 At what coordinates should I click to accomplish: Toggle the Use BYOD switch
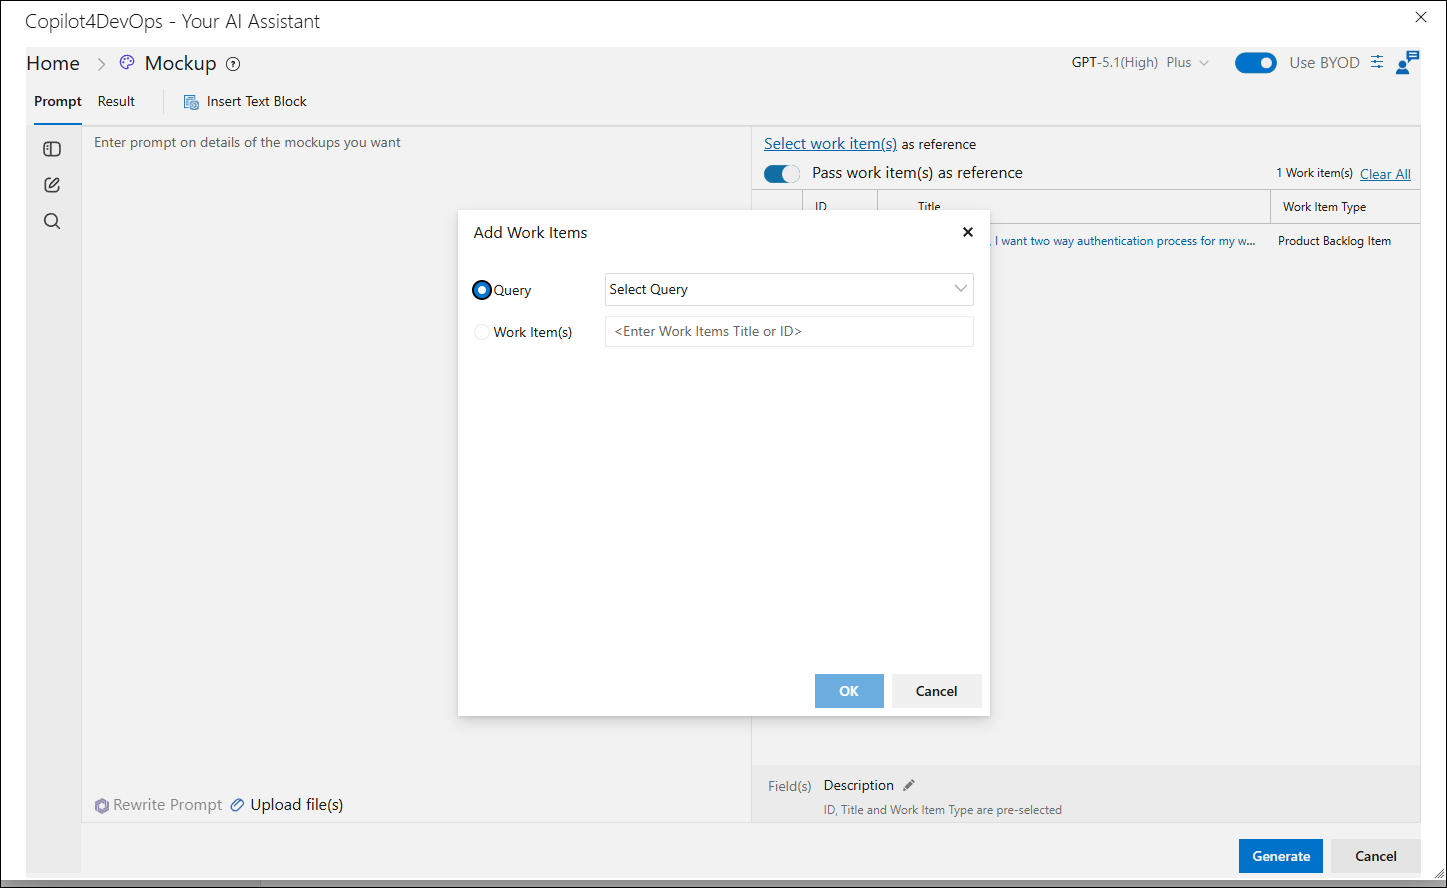(1256, 63)
